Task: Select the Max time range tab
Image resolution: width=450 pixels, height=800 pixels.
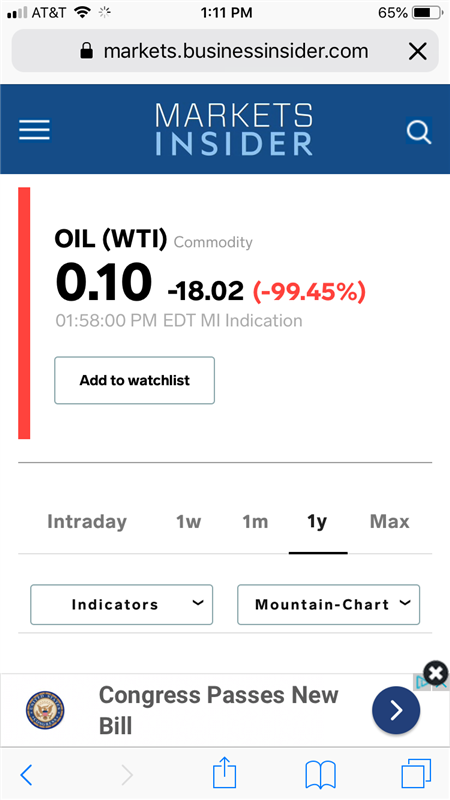Action: coord(389,521)
